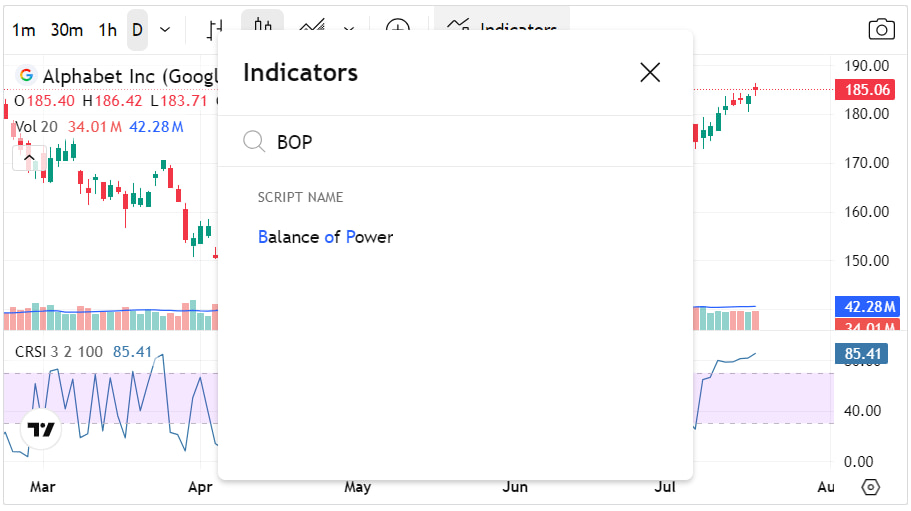Screen dimensions: 911x511
Task: Select the compare line chart icon
Action: pyautogui.click(x=313, y=28)
